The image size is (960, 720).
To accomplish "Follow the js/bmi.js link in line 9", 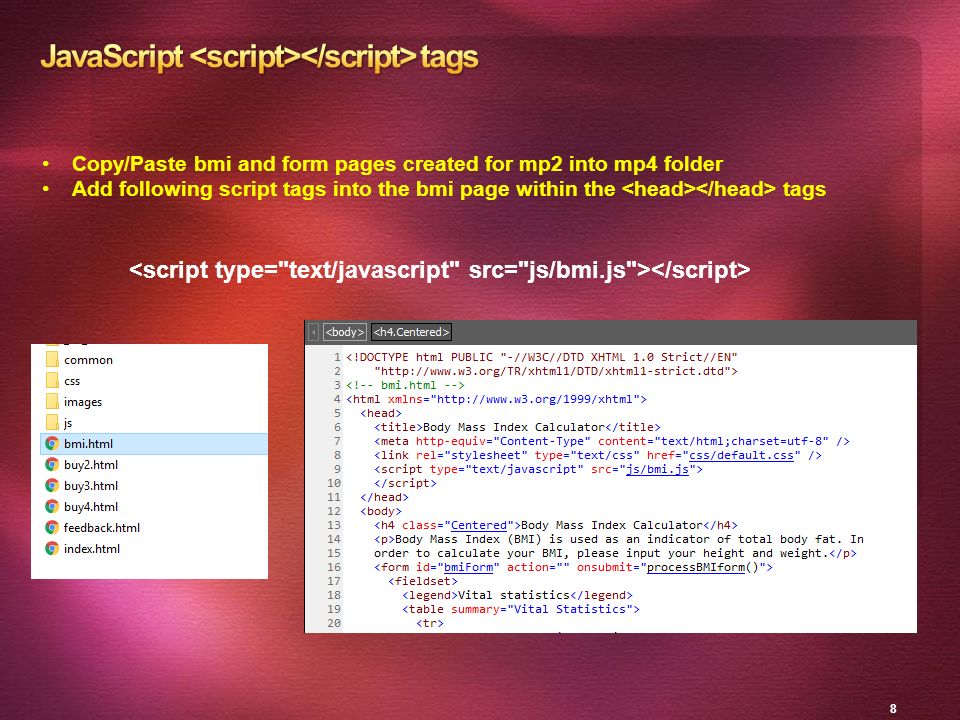I will pos(658,469).
